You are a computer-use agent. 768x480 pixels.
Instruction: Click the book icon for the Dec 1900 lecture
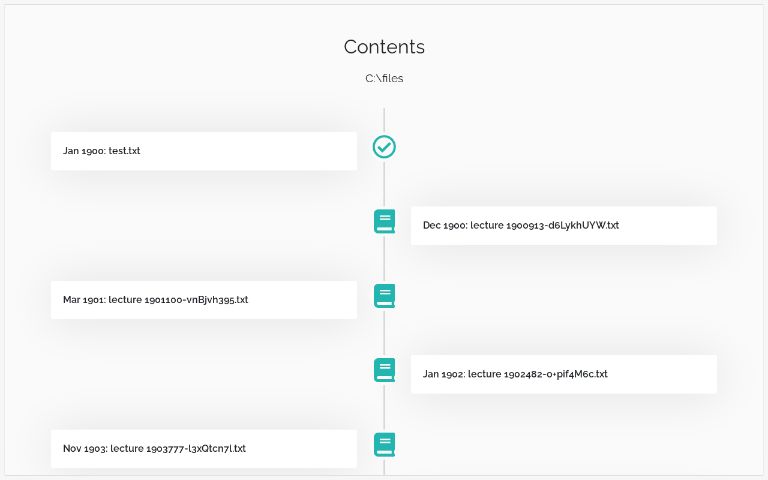click(384, 221)
